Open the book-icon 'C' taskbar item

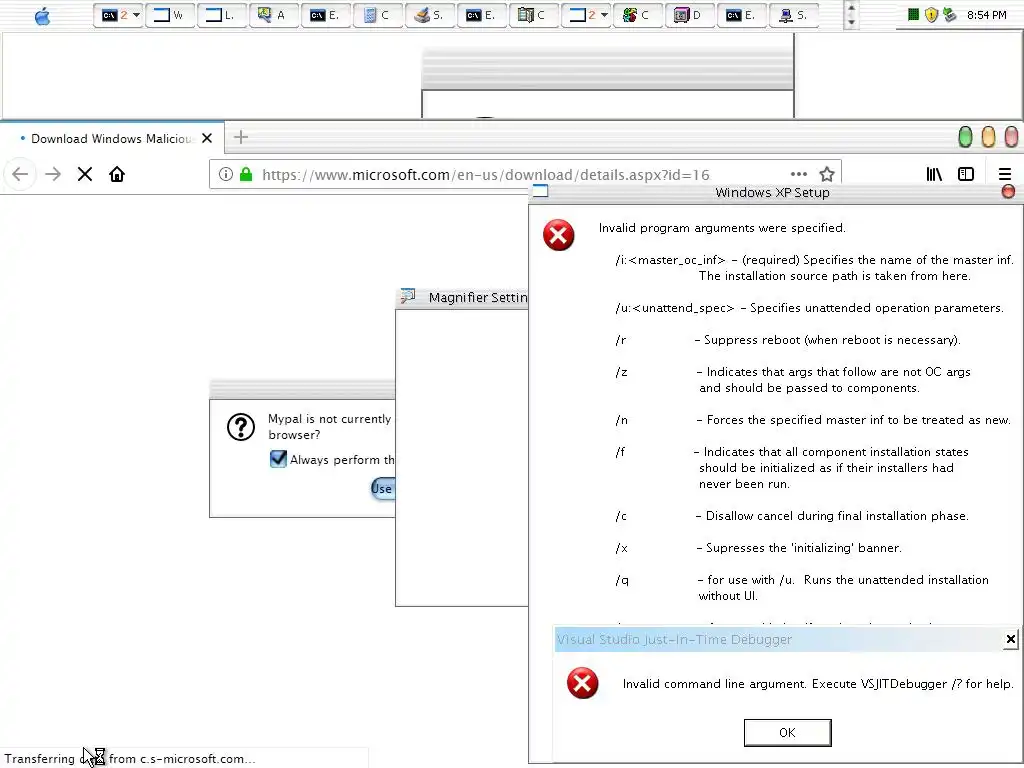click(534, 15)
